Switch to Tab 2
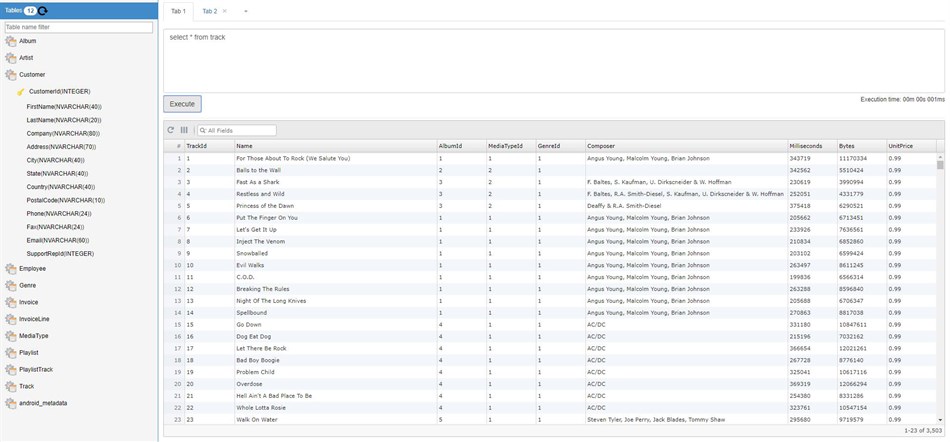This screenshot has width=950, height=442. pos(209,11)
